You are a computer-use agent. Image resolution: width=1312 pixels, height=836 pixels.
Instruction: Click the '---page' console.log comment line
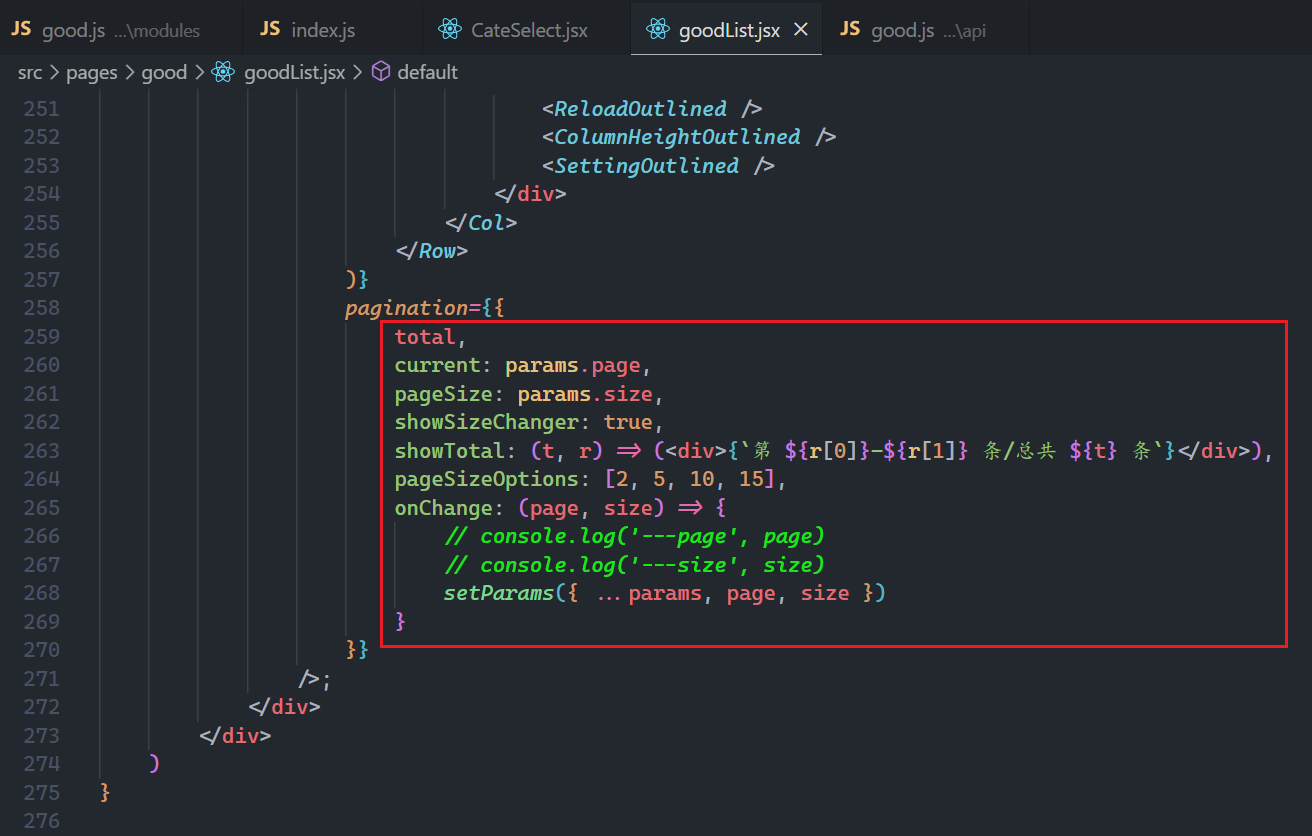635,536
